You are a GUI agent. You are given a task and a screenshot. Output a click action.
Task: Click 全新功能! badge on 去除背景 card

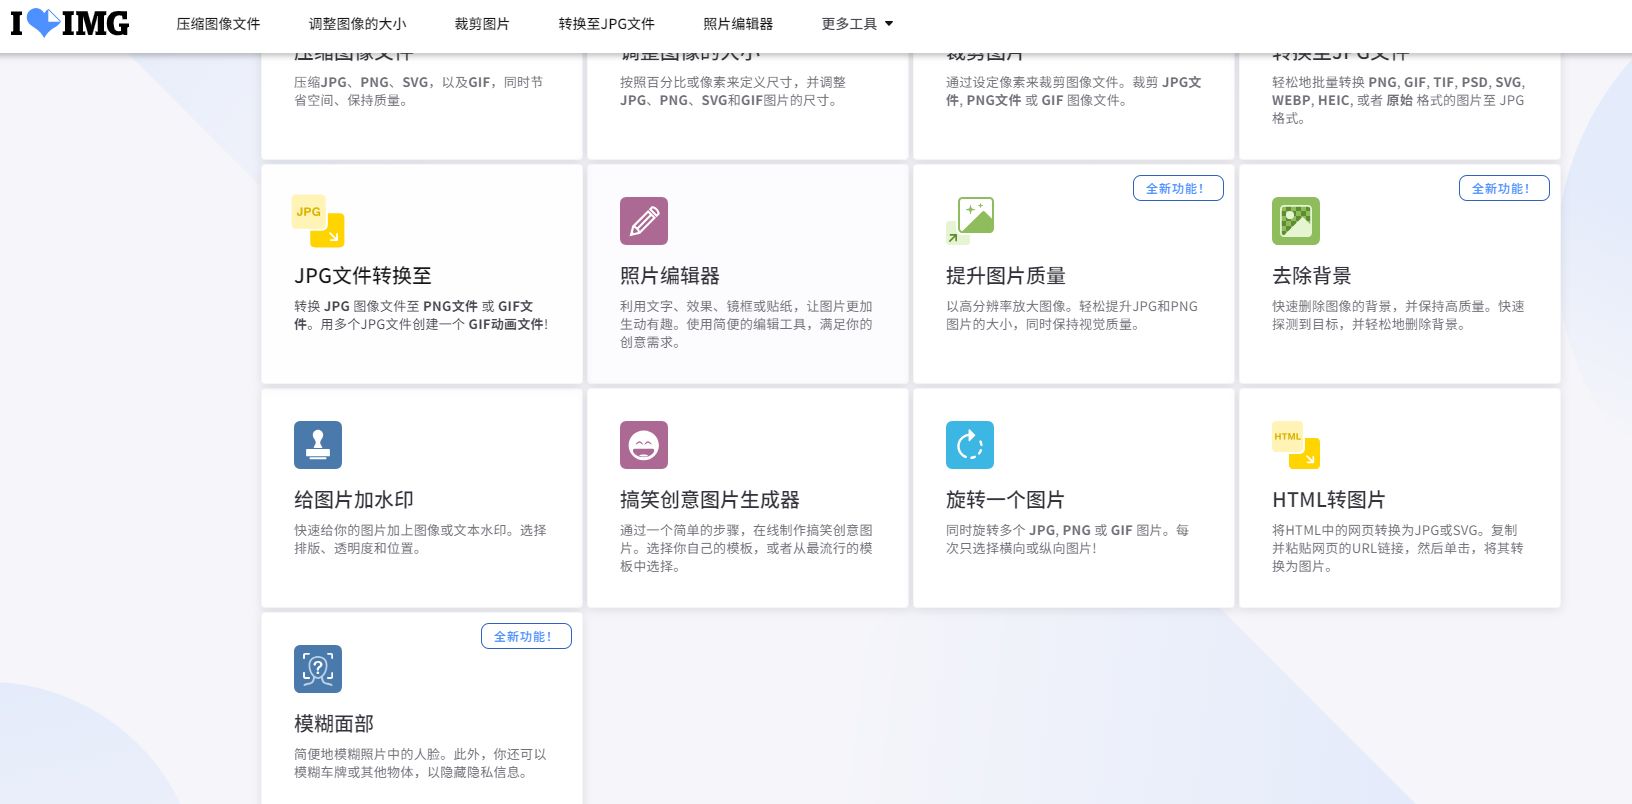click(1504, 188)
